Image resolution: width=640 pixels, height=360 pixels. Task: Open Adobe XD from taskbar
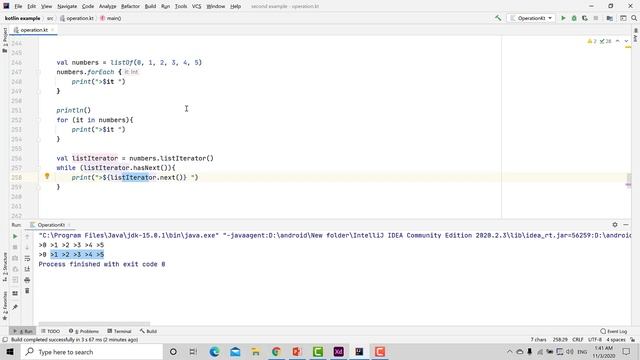[338, 352]
